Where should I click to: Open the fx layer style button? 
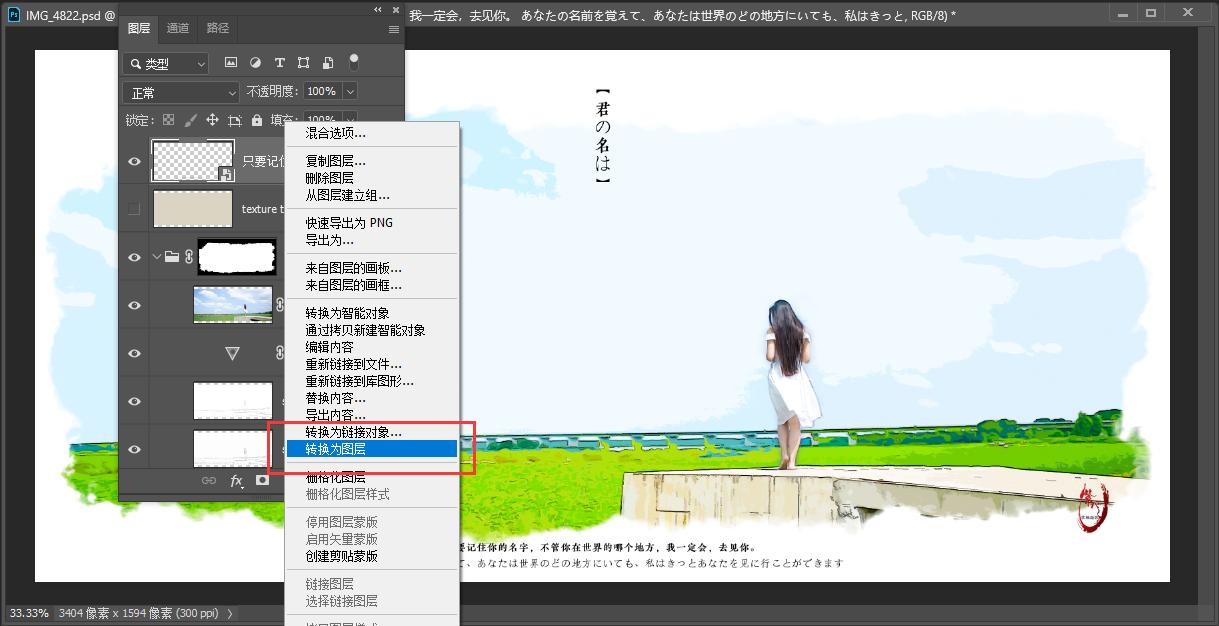pos(237,481)
